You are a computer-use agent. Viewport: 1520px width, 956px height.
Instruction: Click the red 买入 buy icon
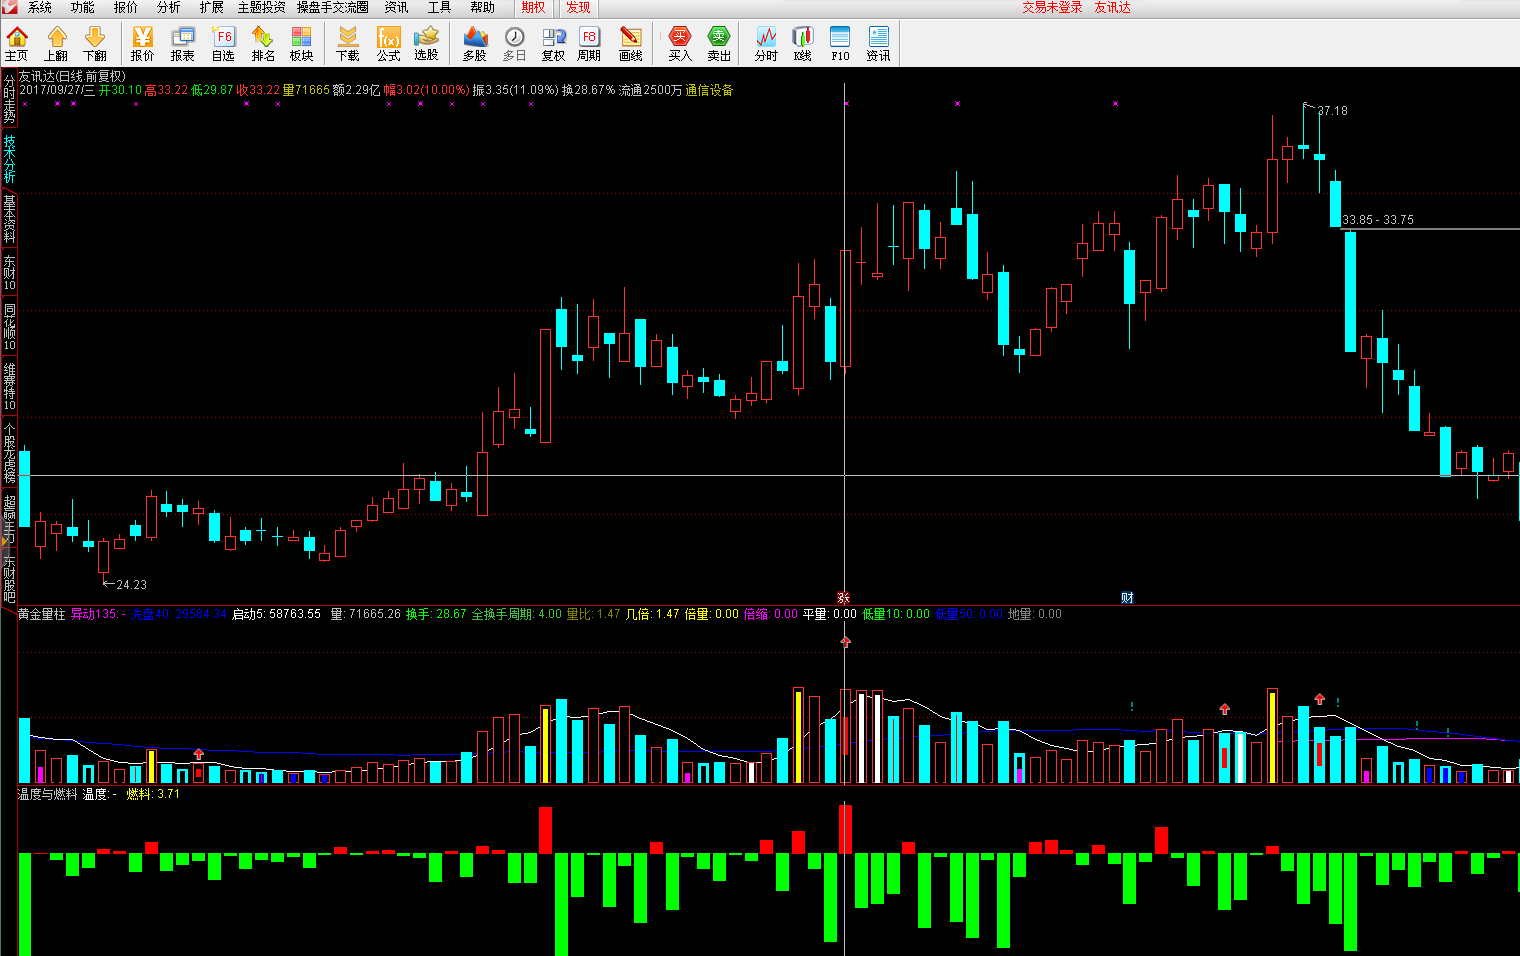[x=680, y=44]
